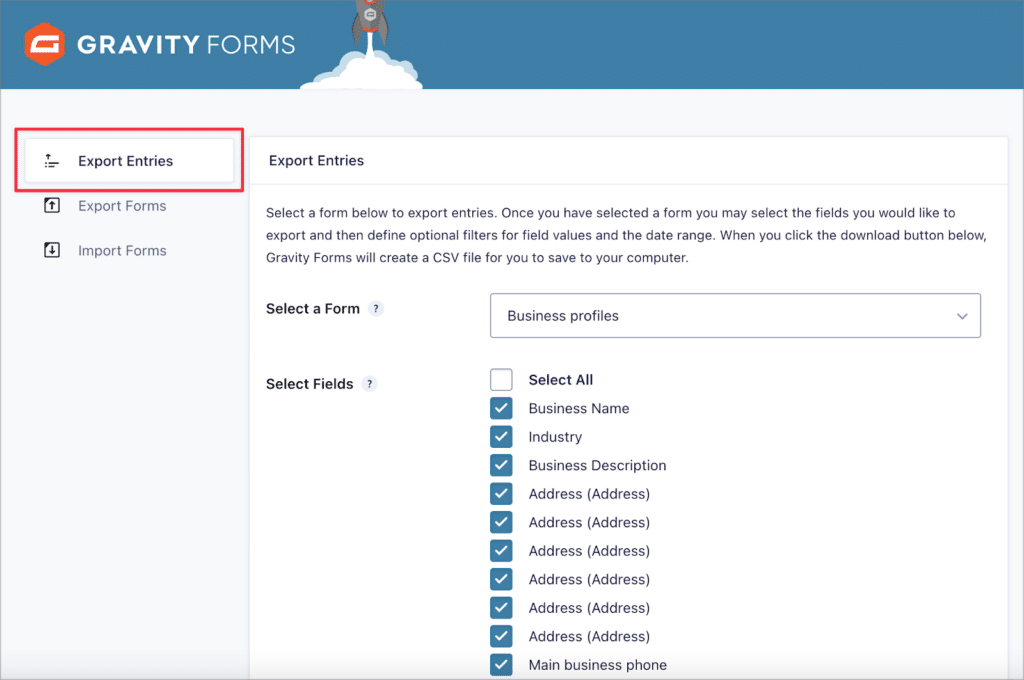Click the Business Name label
The height and width of the screenshot is (680, 1024).
point(579,408)
